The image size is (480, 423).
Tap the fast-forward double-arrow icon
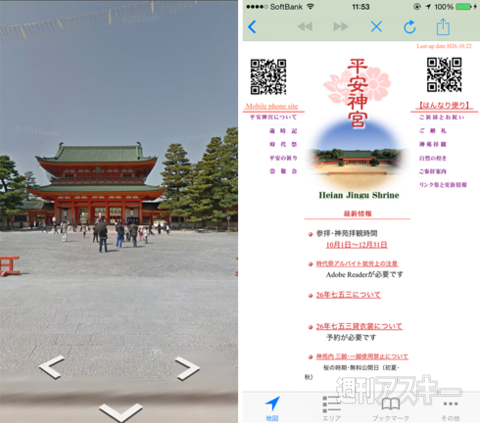click(x=340, y=27)
